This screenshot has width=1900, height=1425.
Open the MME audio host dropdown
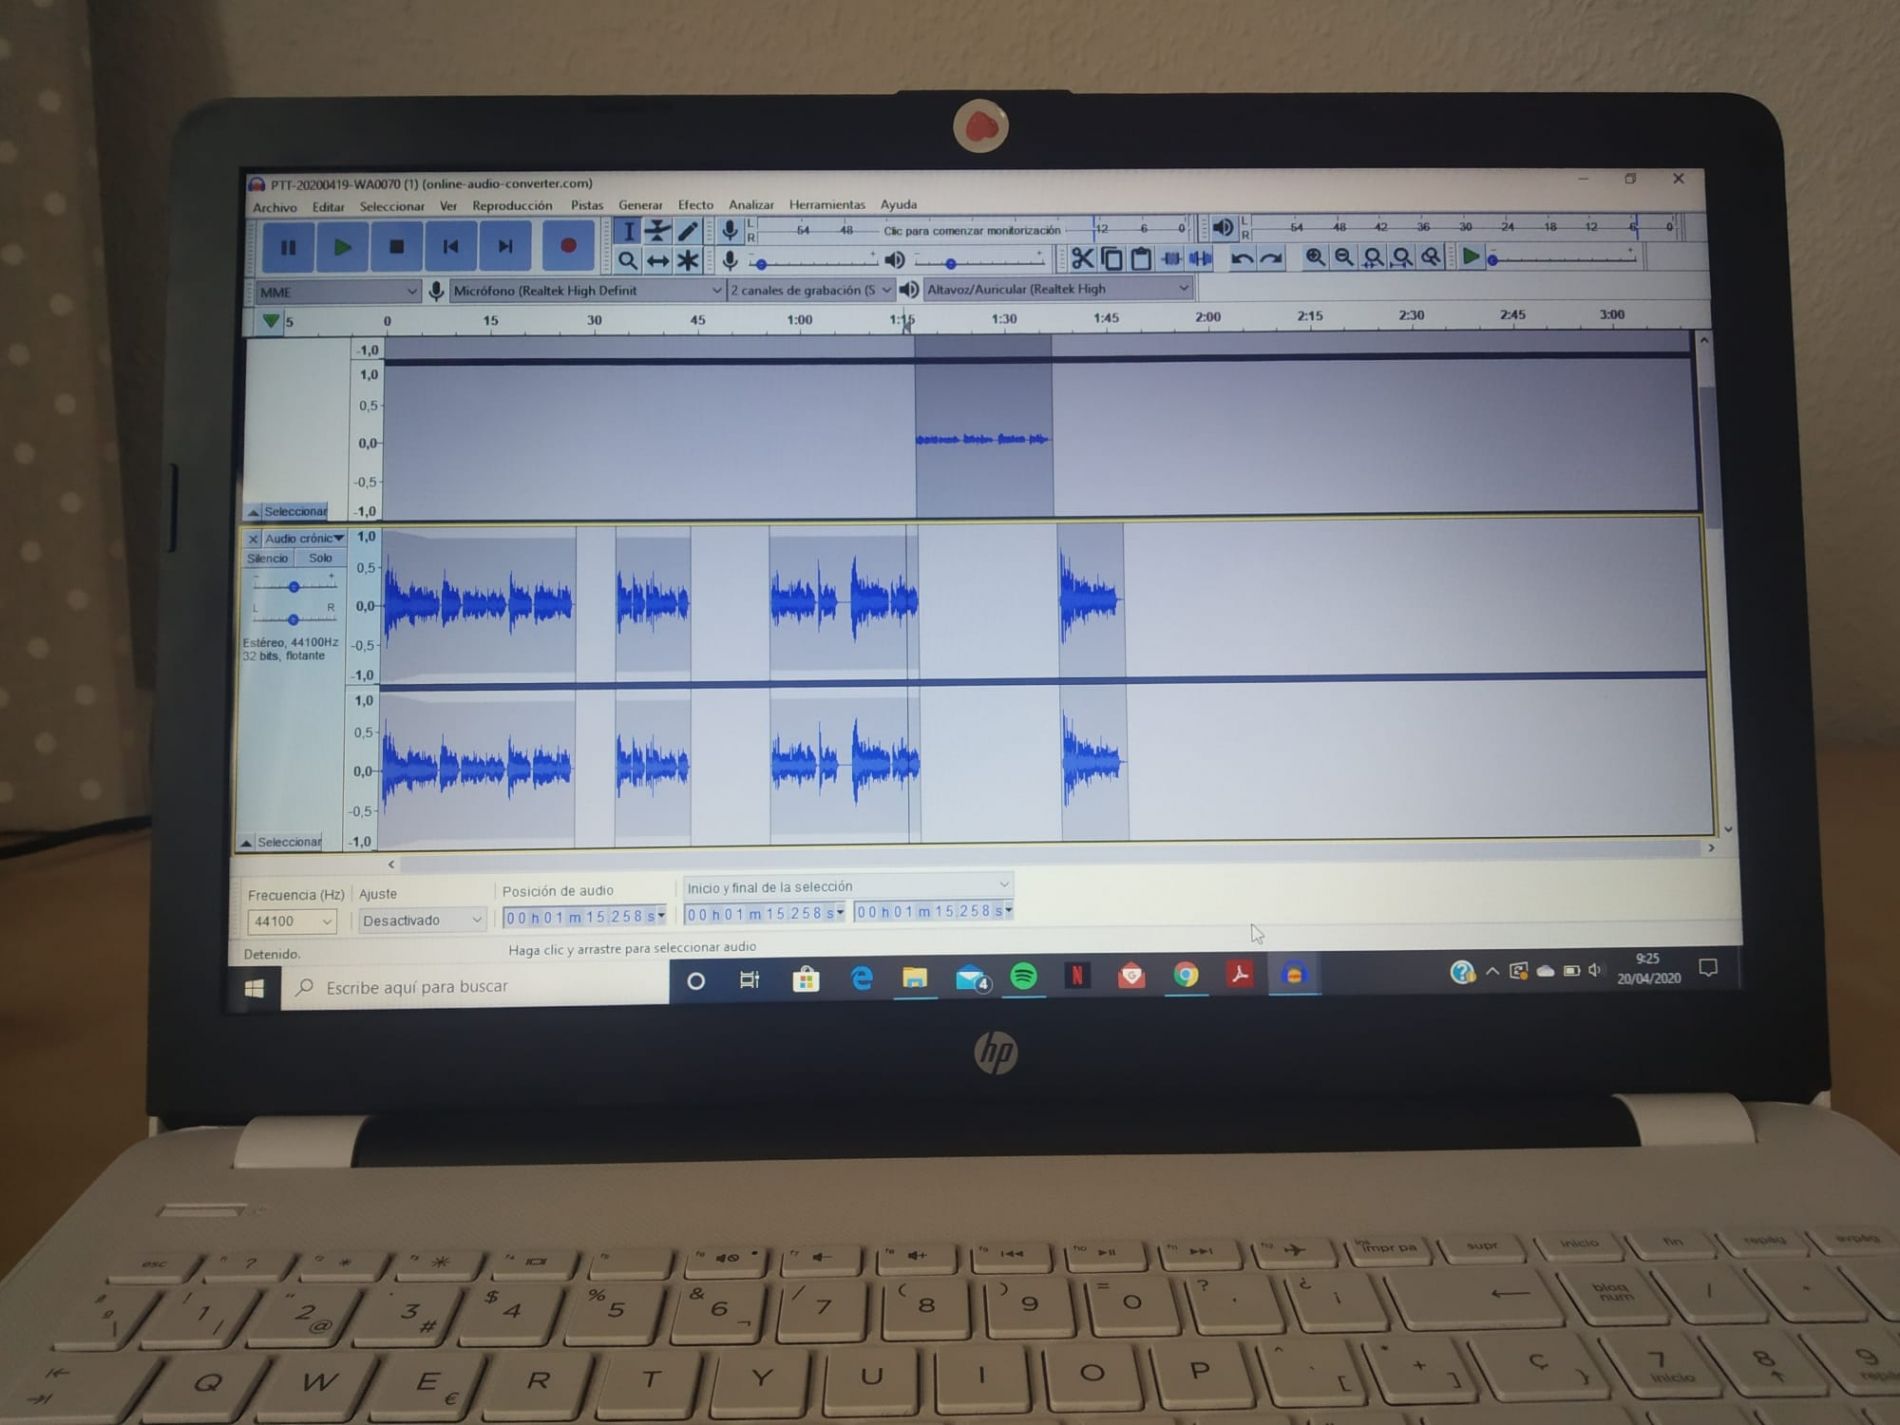(337, 291)
